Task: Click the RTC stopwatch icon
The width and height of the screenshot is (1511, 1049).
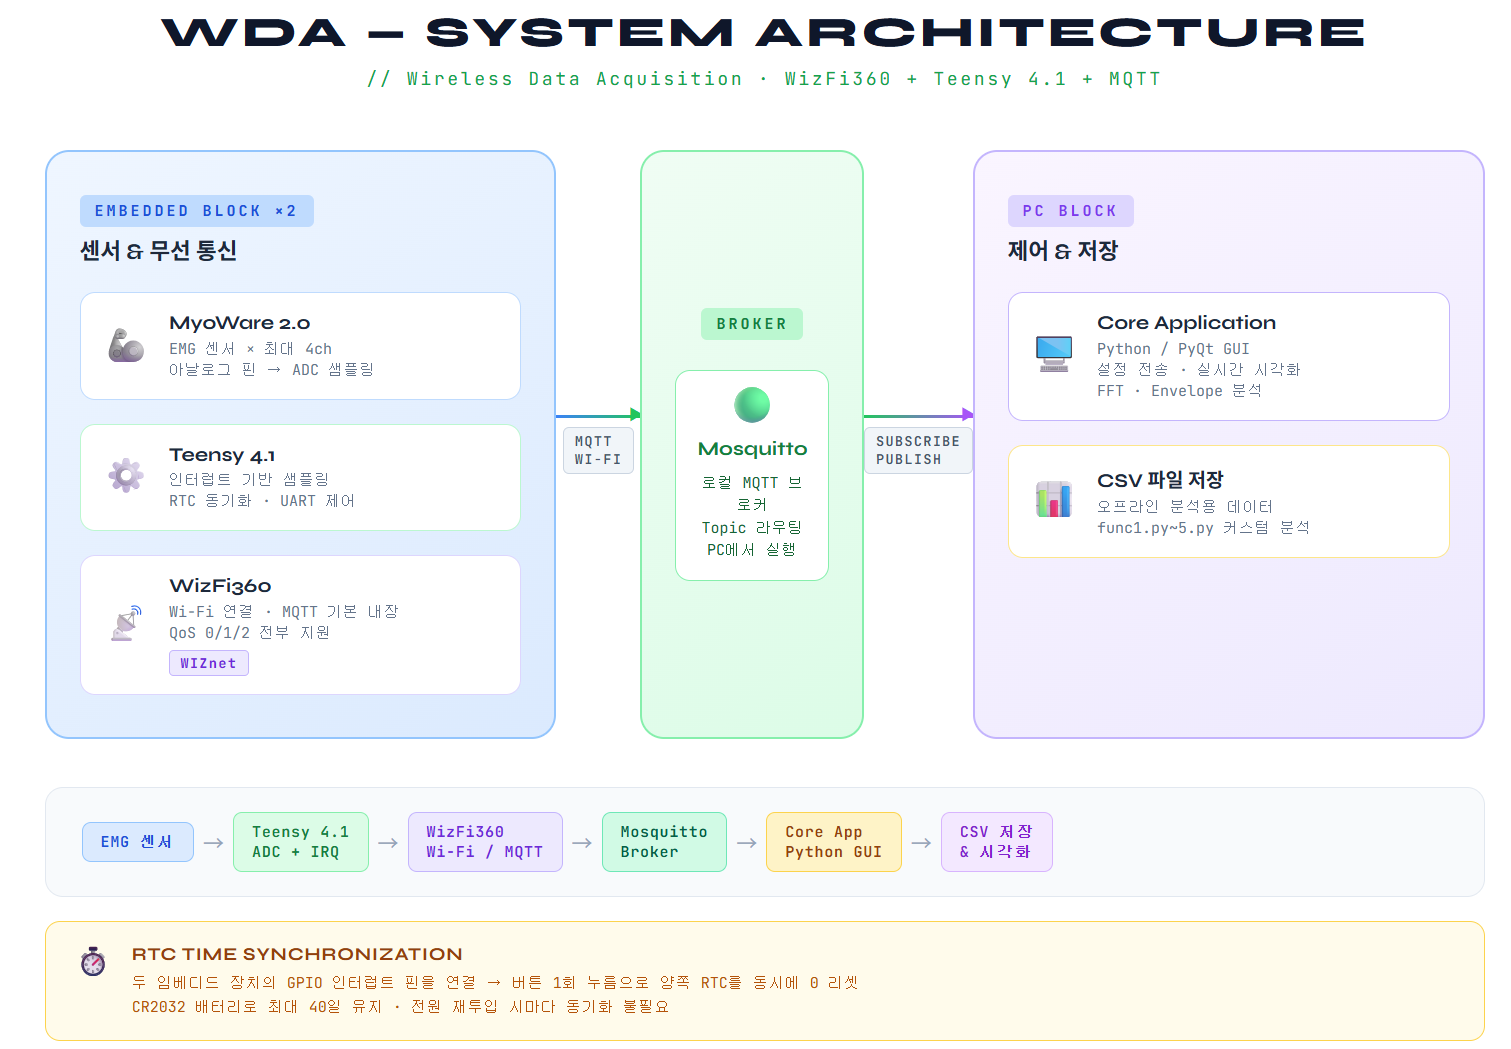Action: [x=93, y=962]
